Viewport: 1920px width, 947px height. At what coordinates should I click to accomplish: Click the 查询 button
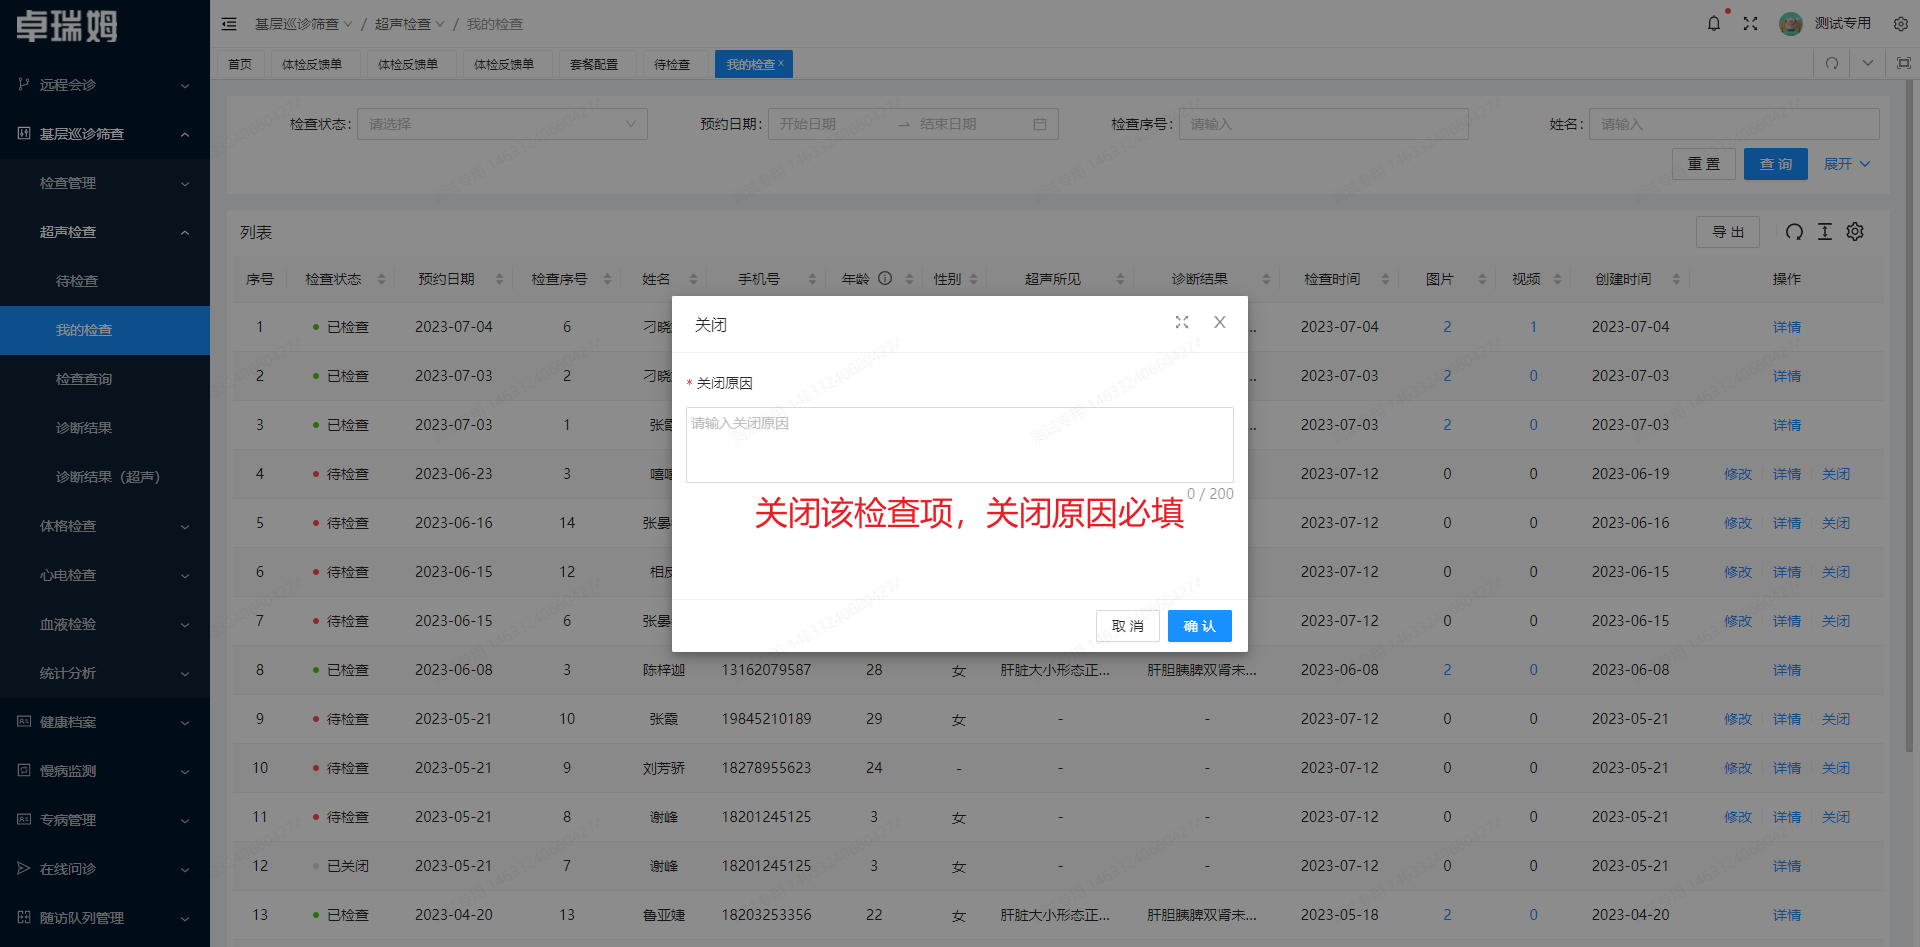coord(1776,164)
